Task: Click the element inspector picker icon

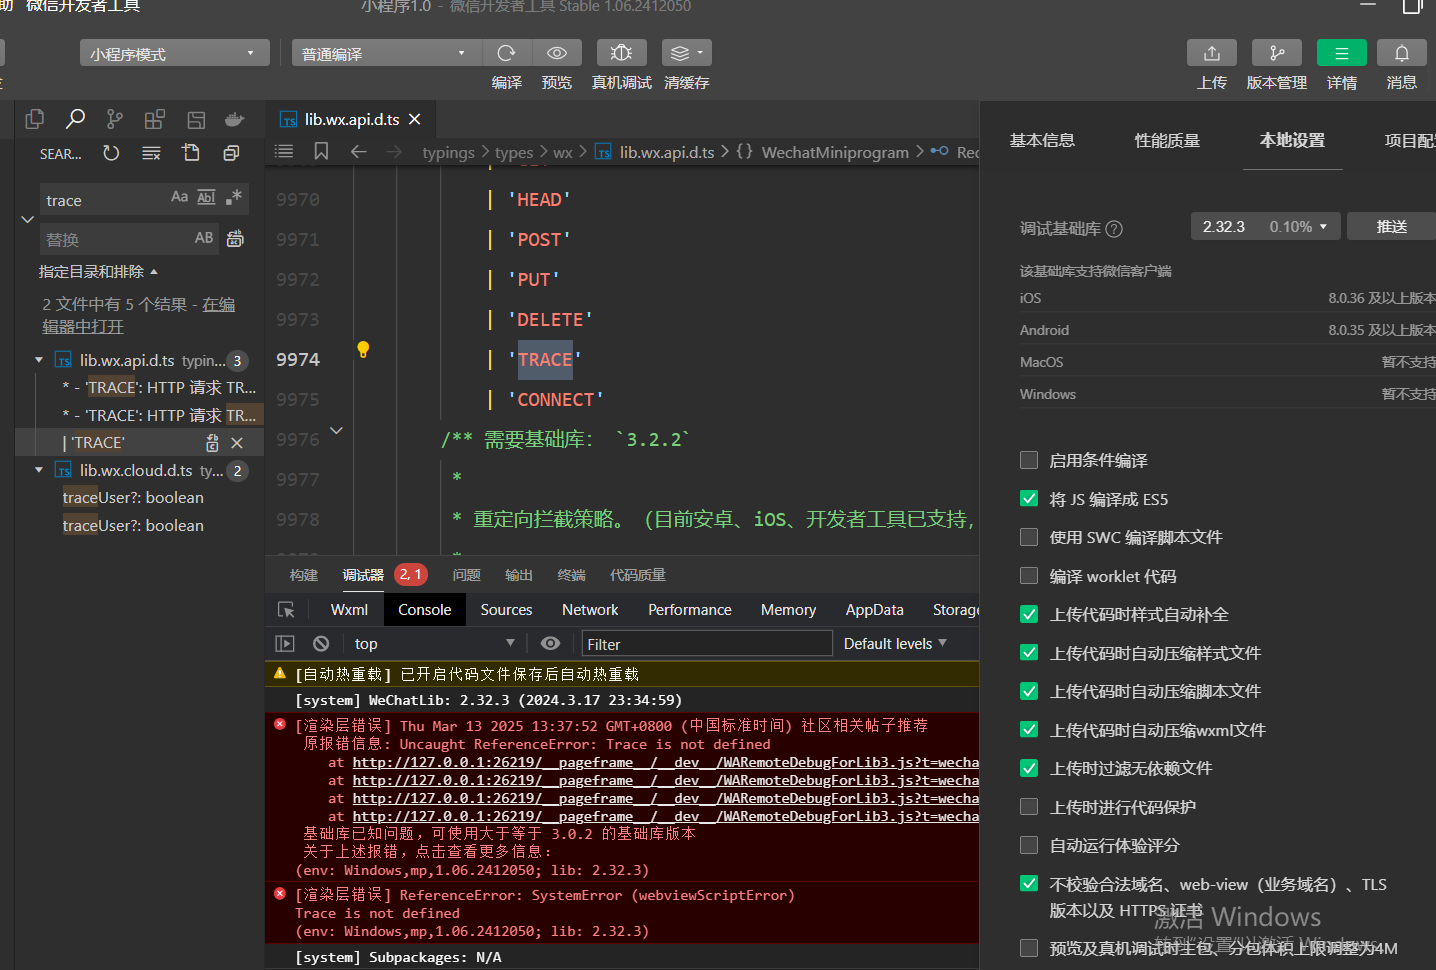Action: coord(286,610)
